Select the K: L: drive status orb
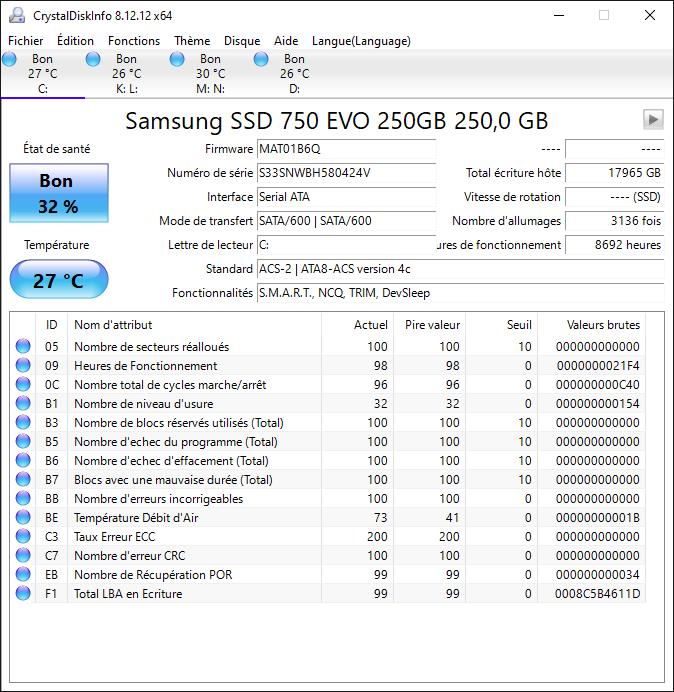 [x=94, y=60]
